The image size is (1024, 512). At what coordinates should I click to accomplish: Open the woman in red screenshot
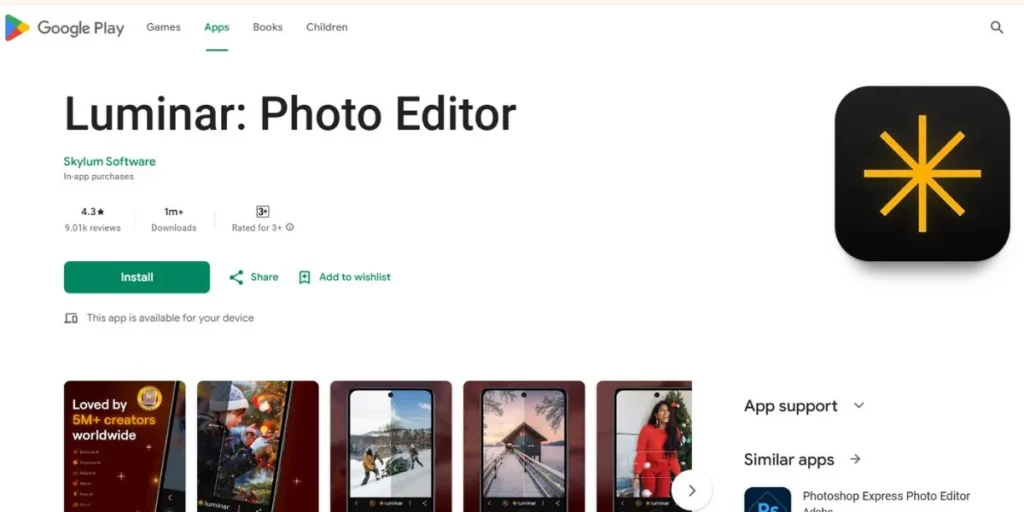click(x=644, y=446)
